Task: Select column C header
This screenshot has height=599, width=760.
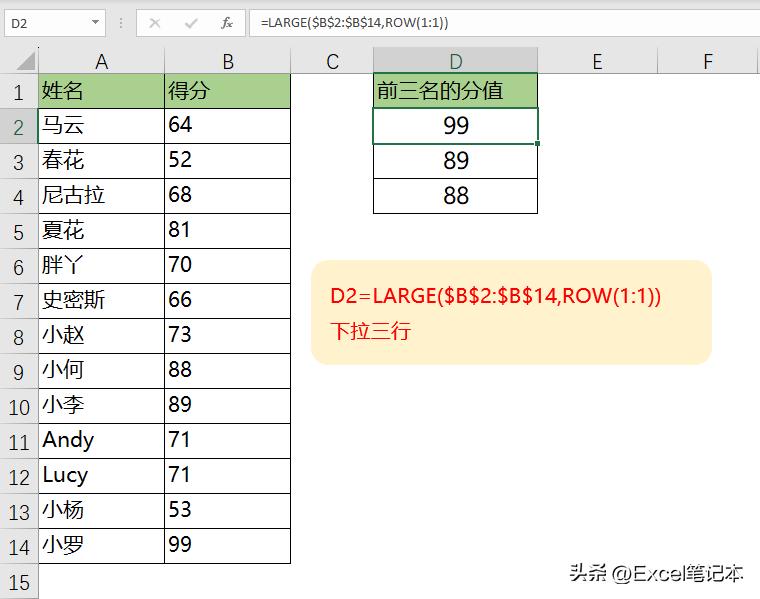Action: click(332, 61)
